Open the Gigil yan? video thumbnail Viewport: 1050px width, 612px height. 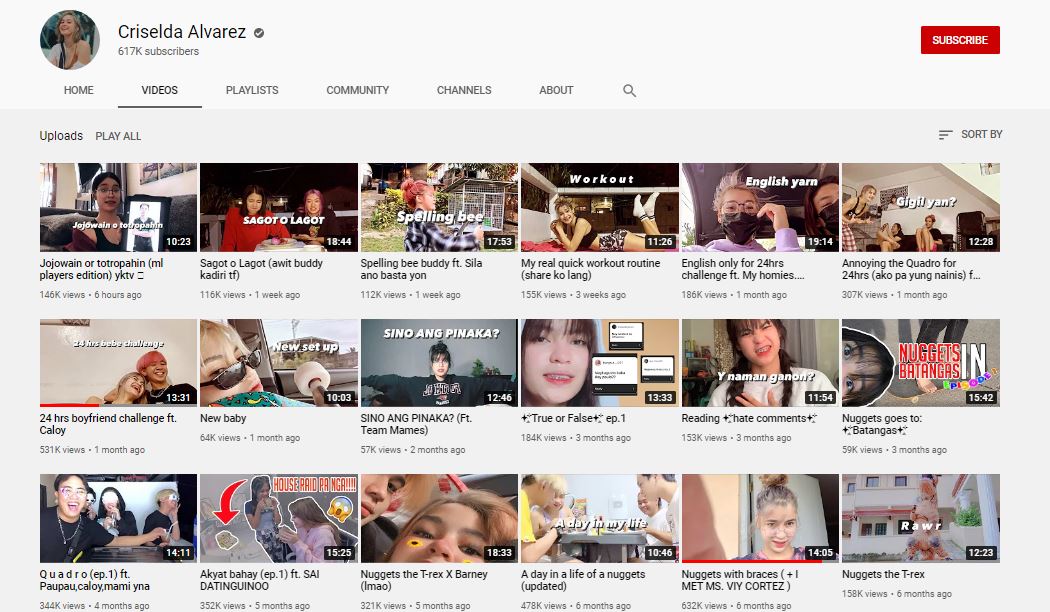921,208
